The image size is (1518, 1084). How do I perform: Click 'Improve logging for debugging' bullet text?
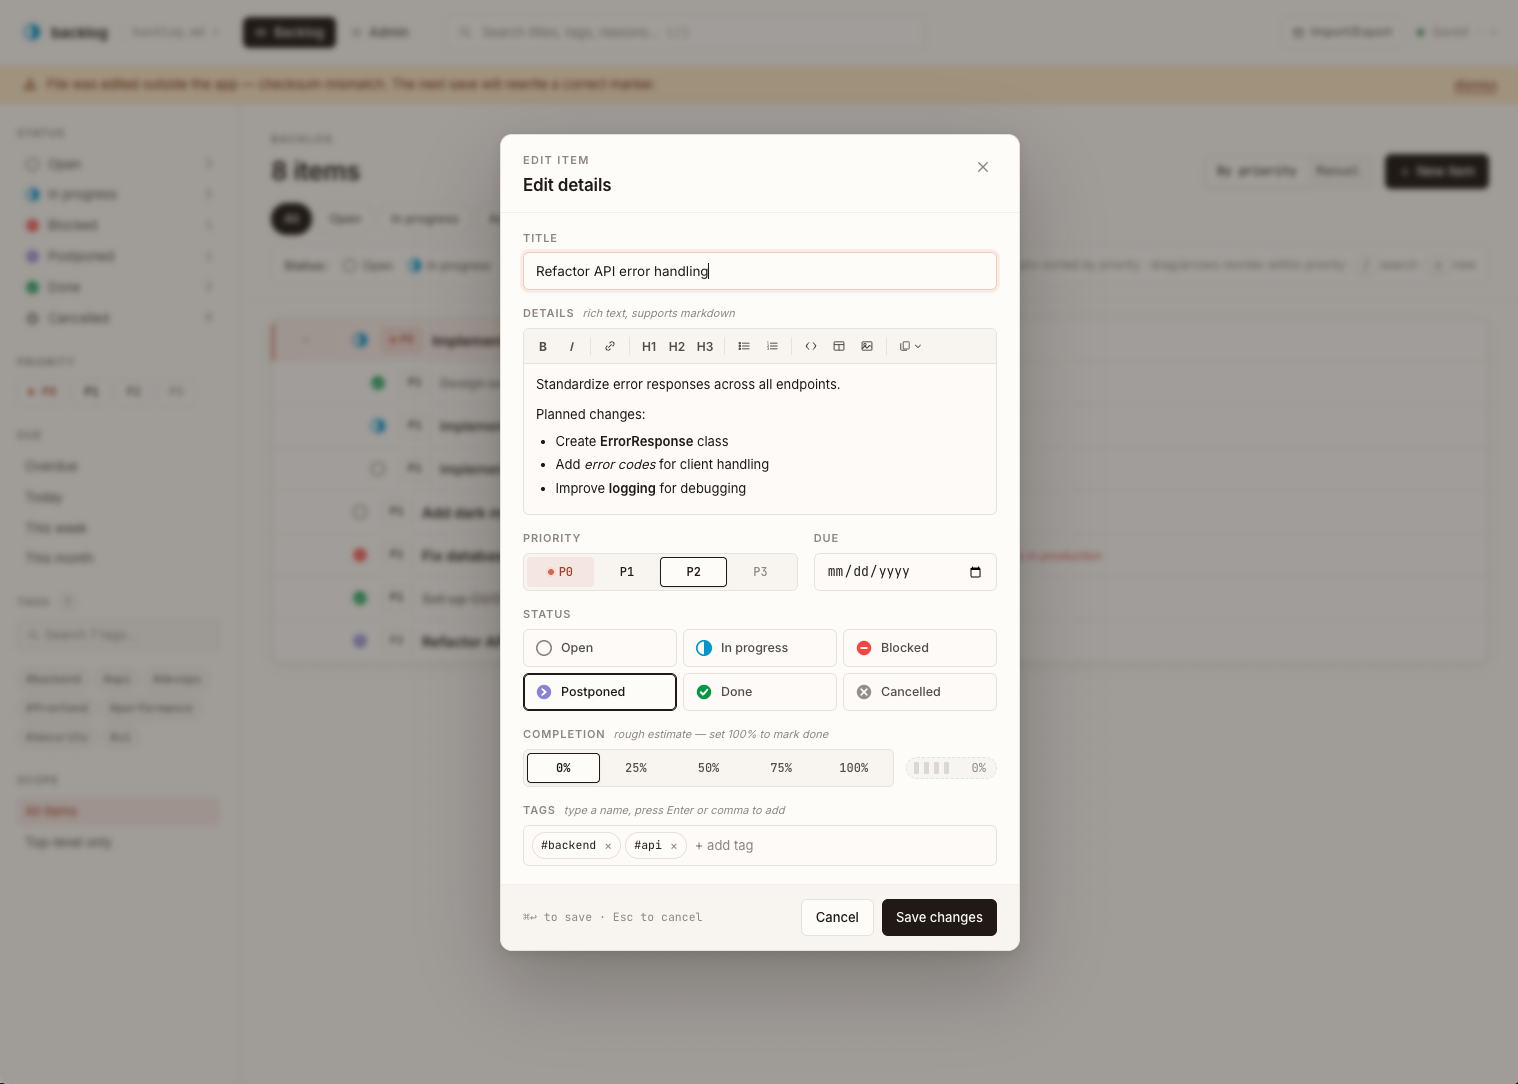point(651,488)
